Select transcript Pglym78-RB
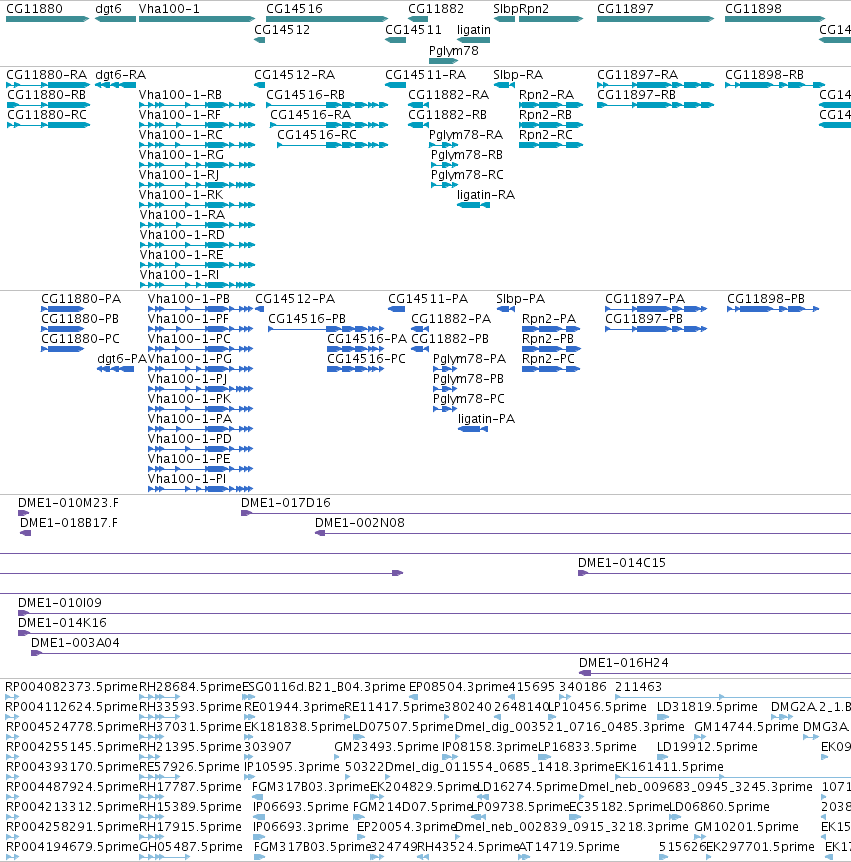Image resolution: width=851 pixels, height=862 pixels. (467, 155)
